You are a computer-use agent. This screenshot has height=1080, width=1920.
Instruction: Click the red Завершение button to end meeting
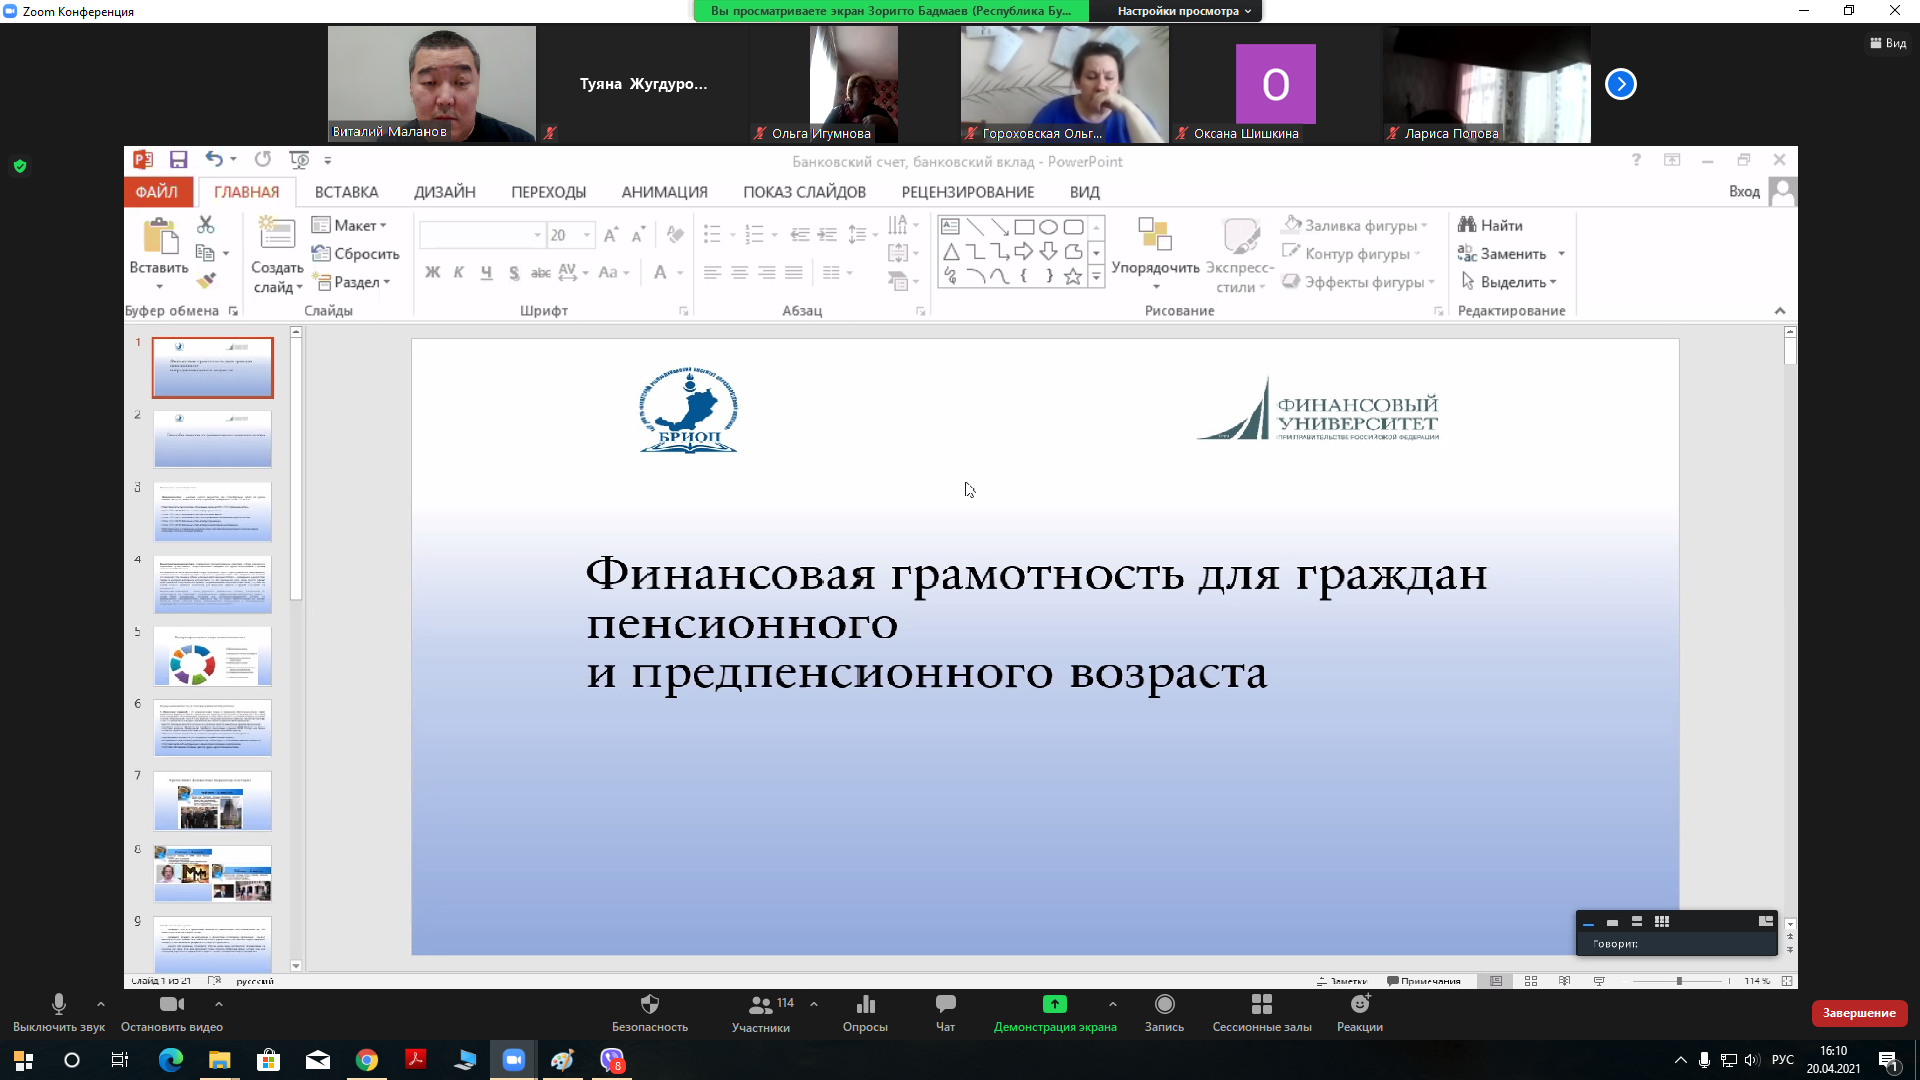(1859, 1013)
